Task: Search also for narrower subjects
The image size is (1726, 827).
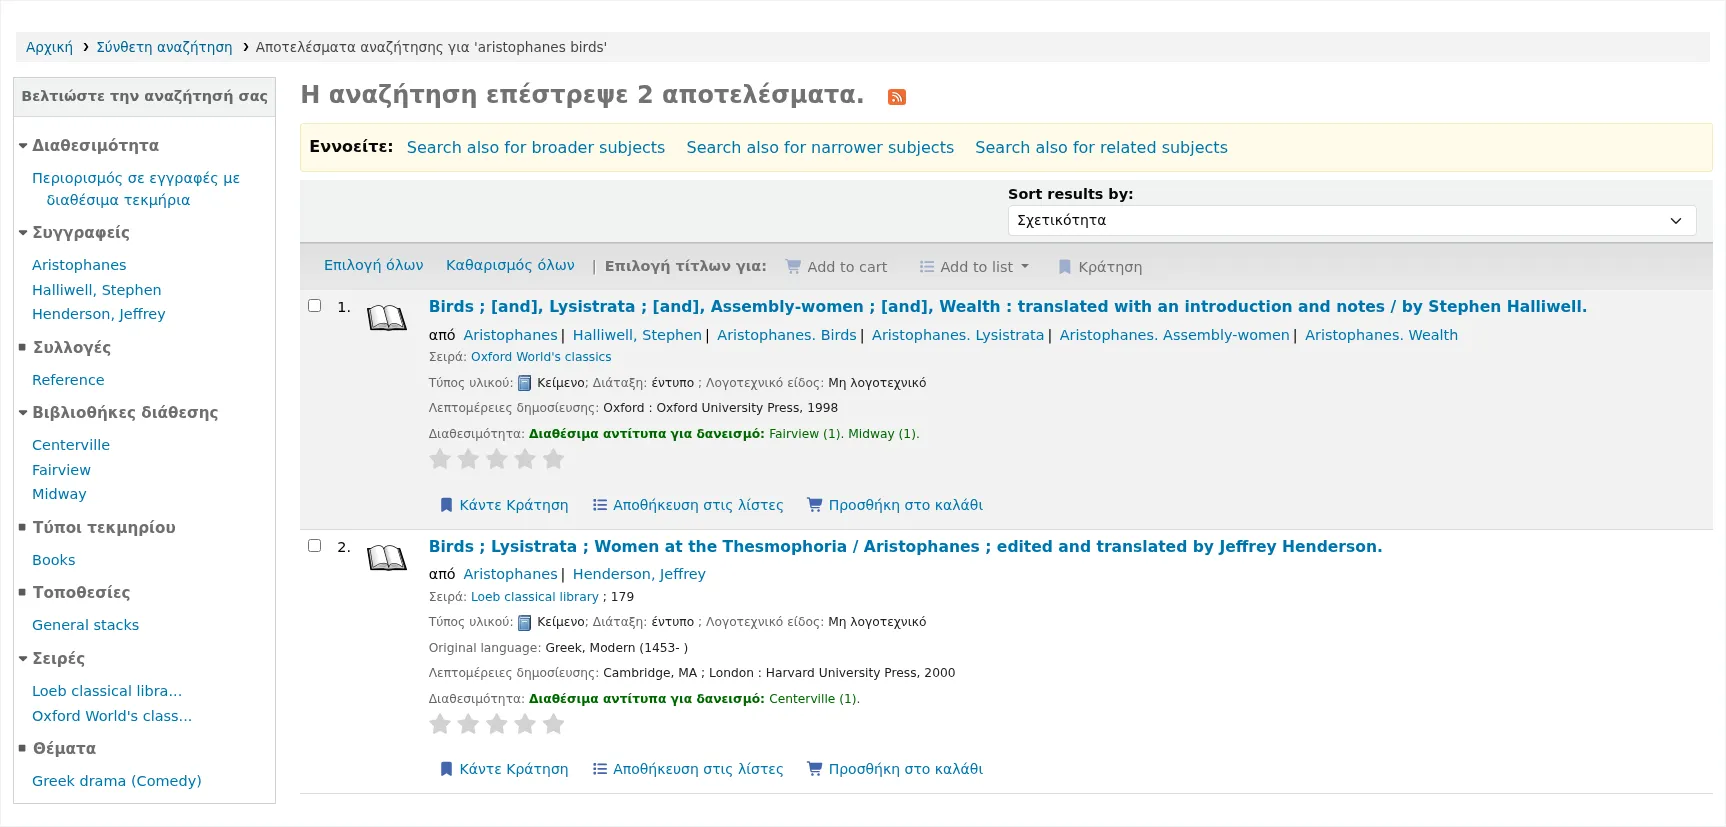Action: tap(820, 147)
